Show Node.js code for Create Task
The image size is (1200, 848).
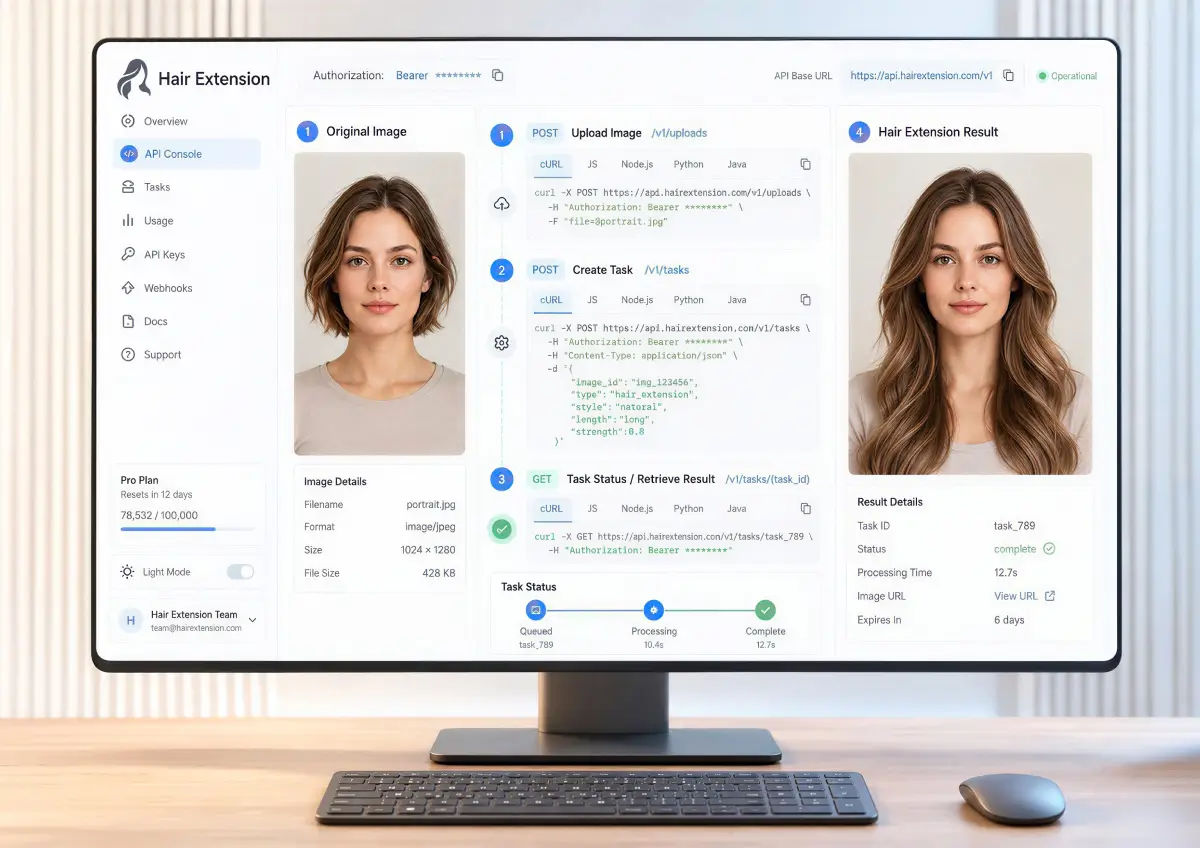pyautogui.click(x=637, y=300)
